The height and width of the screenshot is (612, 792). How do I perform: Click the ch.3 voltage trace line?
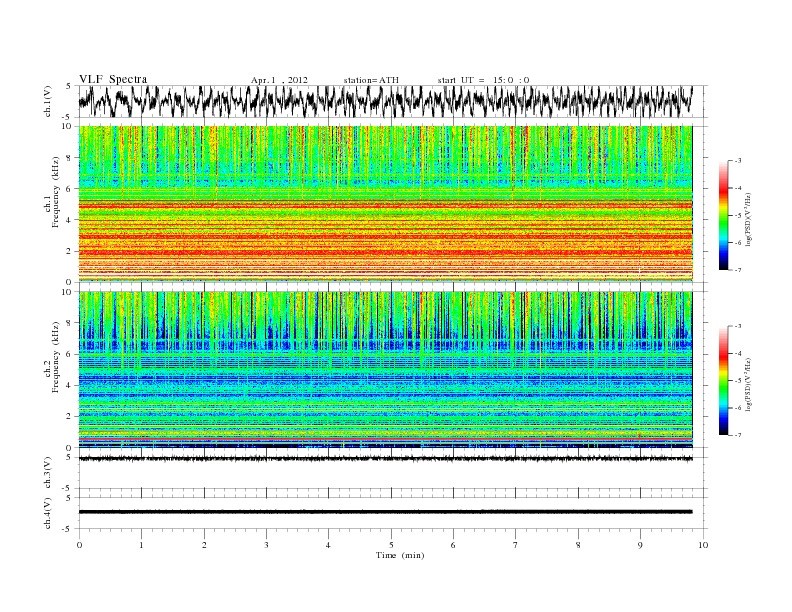[385, 458]
